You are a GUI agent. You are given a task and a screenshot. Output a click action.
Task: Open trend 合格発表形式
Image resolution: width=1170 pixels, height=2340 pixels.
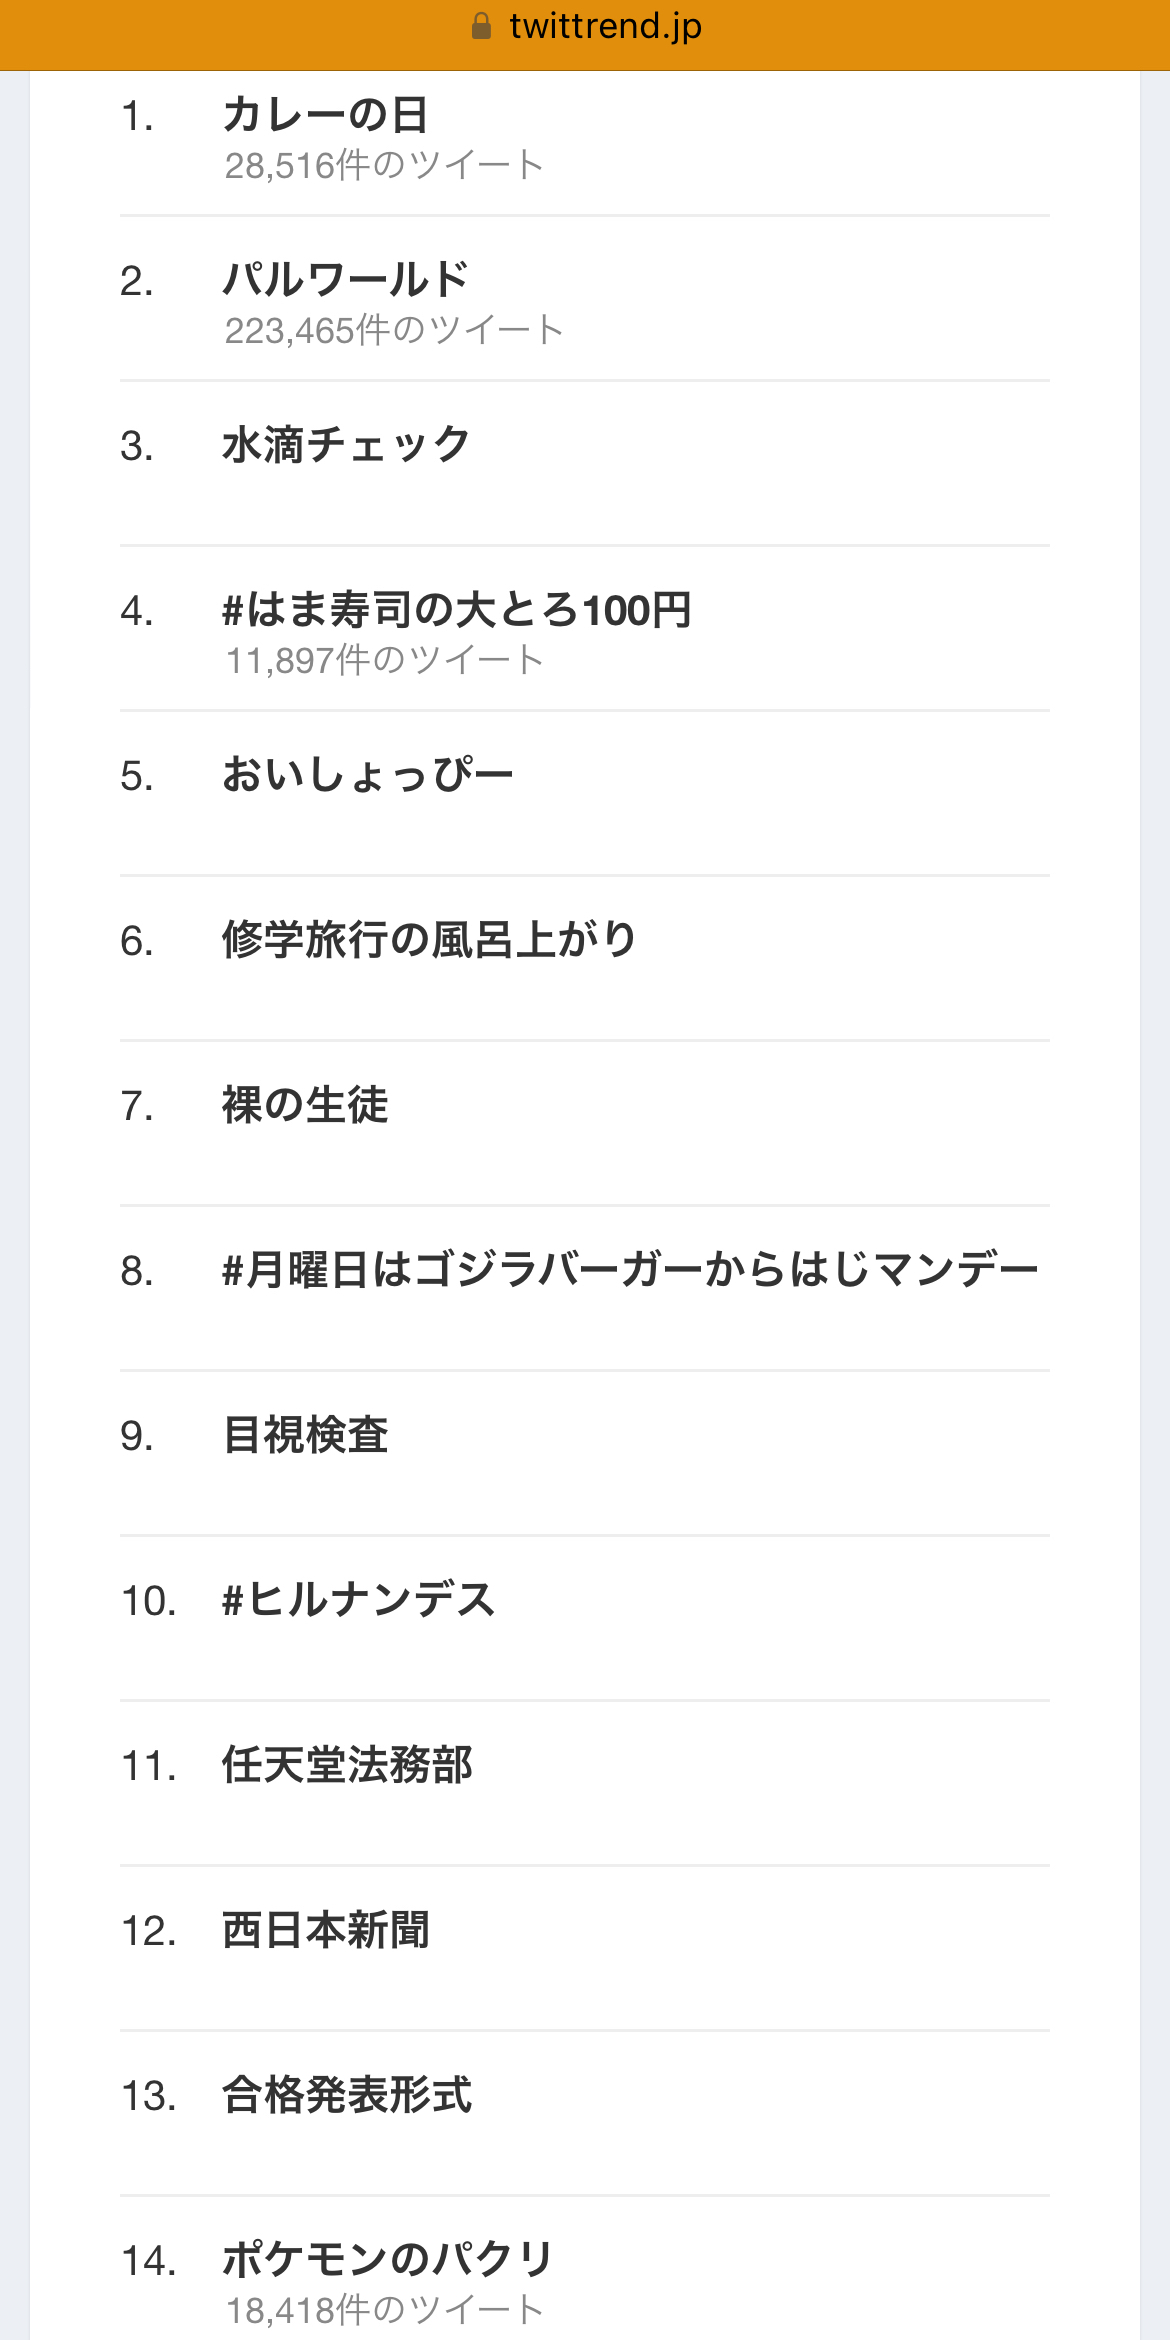click(x=347, y=2095)
